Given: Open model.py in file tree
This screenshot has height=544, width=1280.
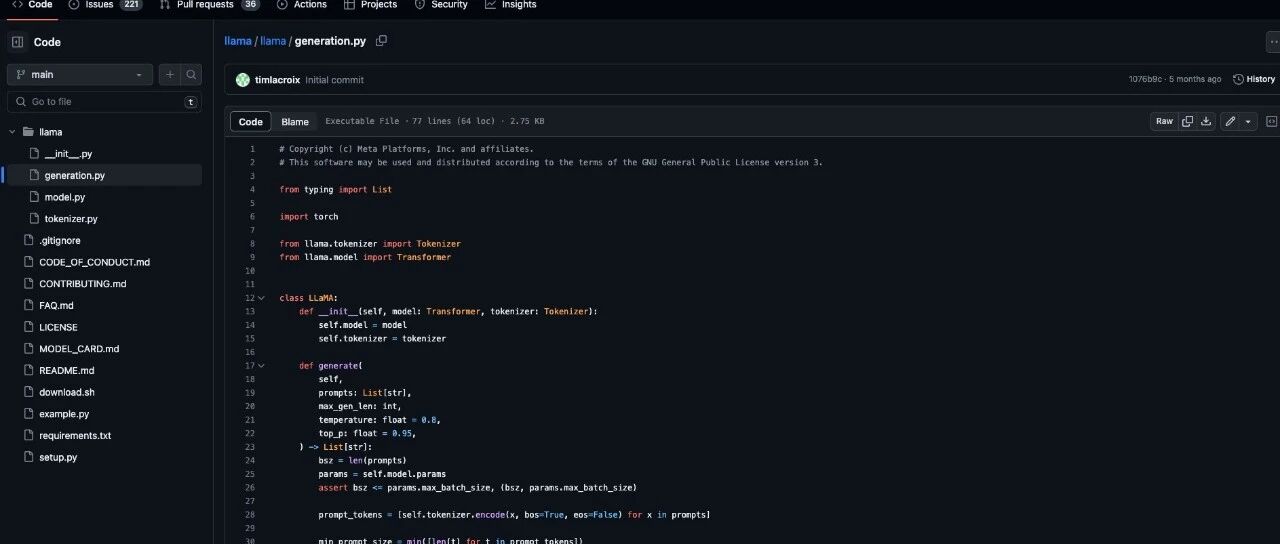Looking at the screenshot, I should pos(65,197).
